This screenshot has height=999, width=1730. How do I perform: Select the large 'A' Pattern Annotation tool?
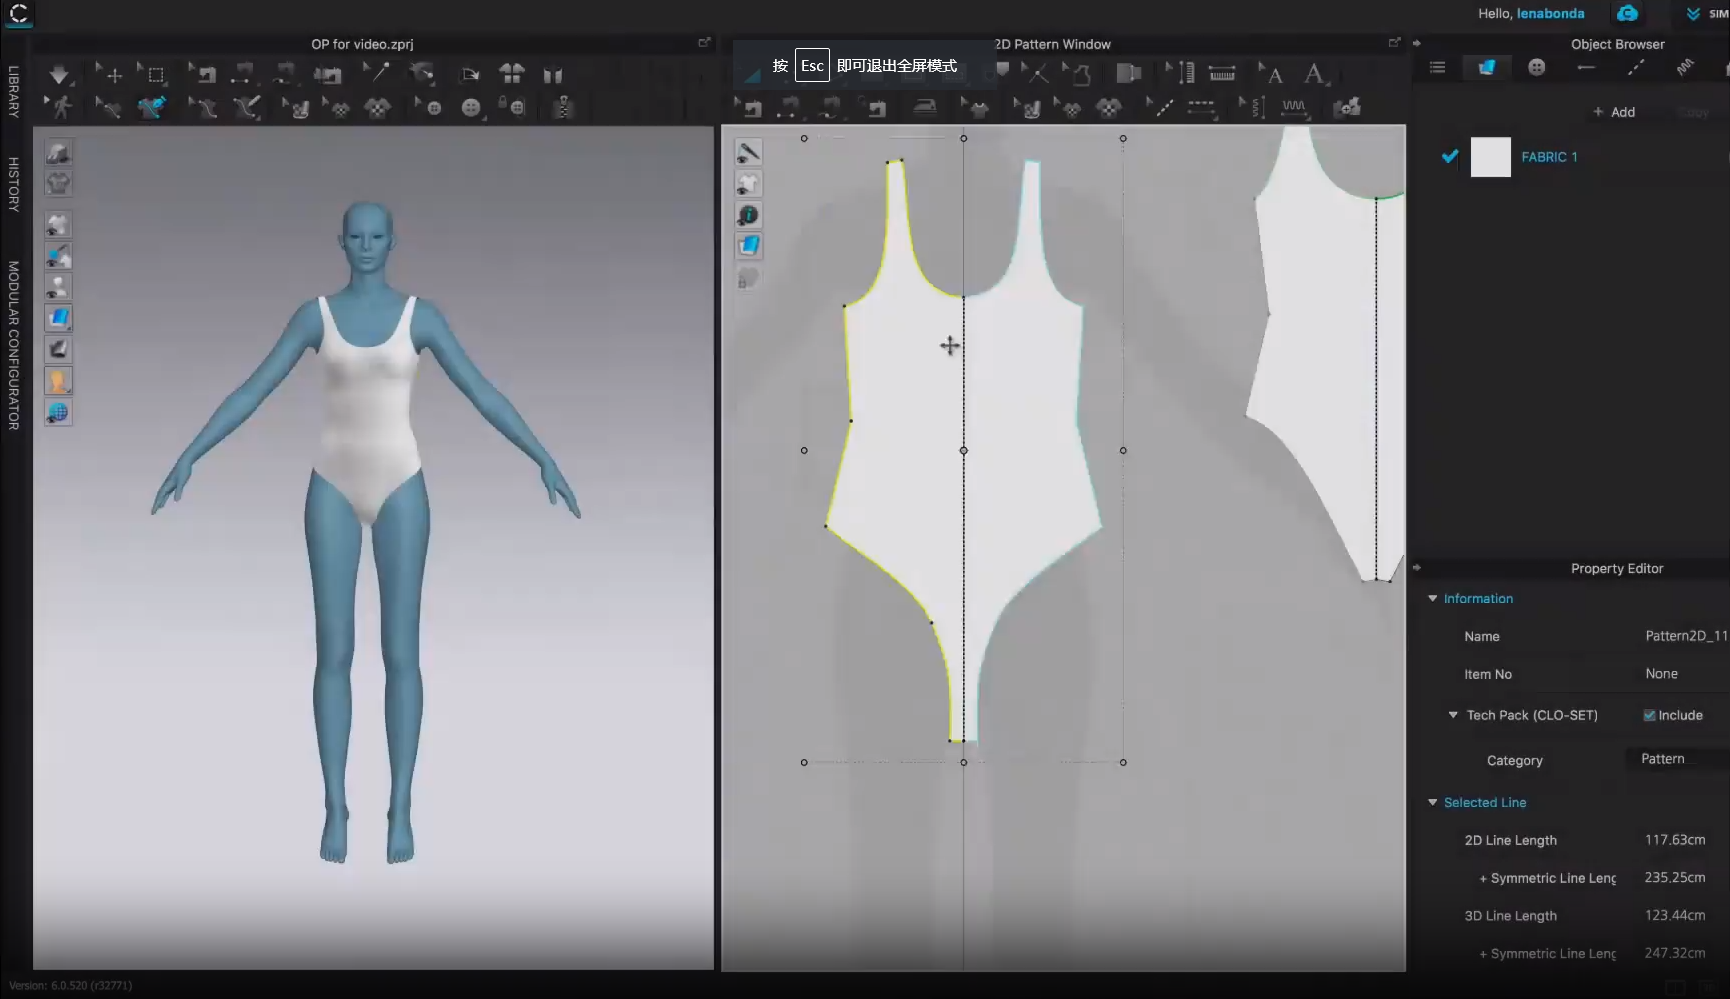1315,74
